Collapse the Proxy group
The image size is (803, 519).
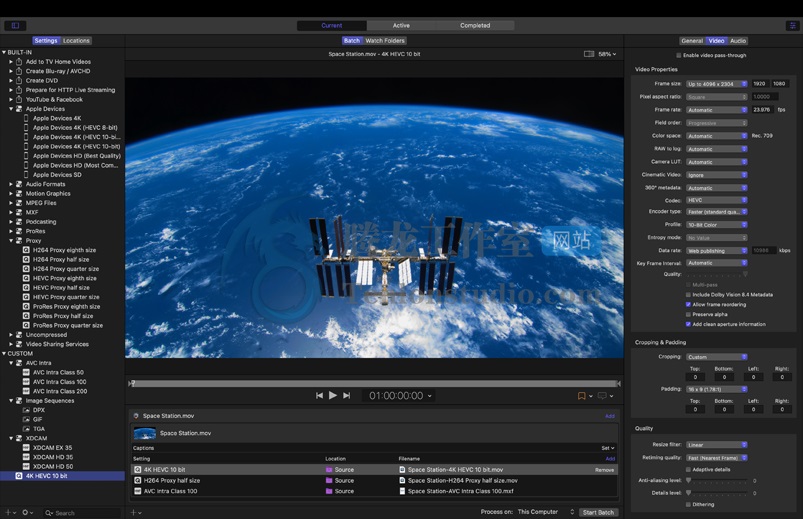coord(11,240)
